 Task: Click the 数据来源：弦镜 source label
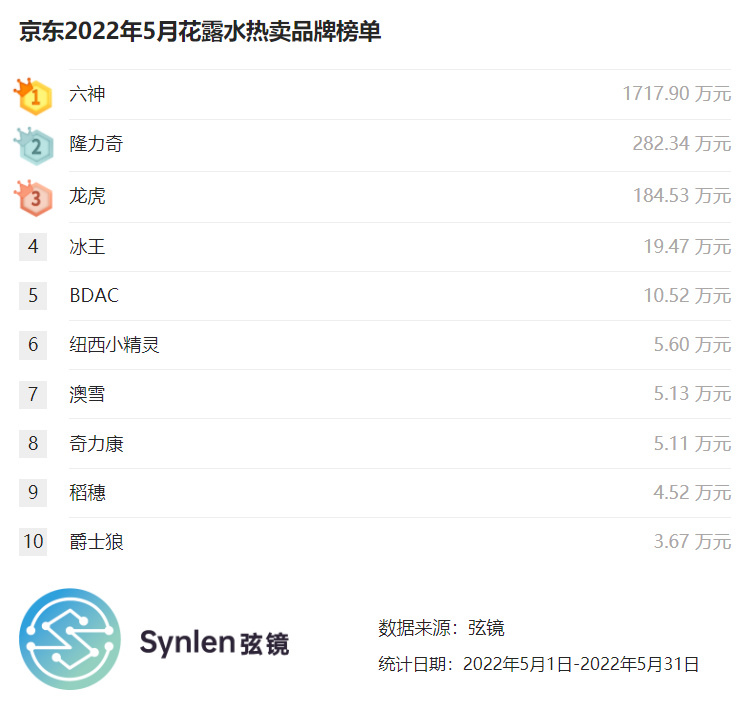tap(441, 628)
